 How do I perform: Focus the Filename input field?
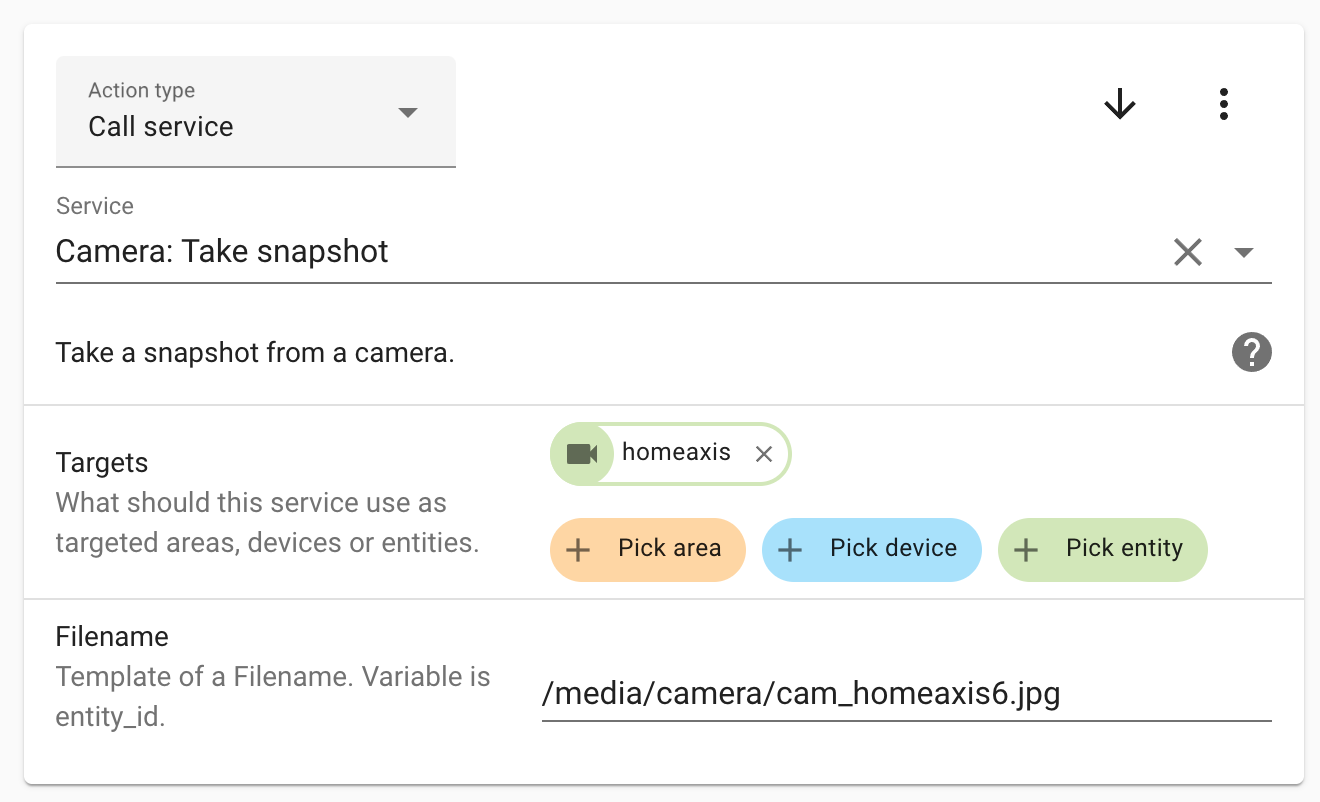point(906,693)
